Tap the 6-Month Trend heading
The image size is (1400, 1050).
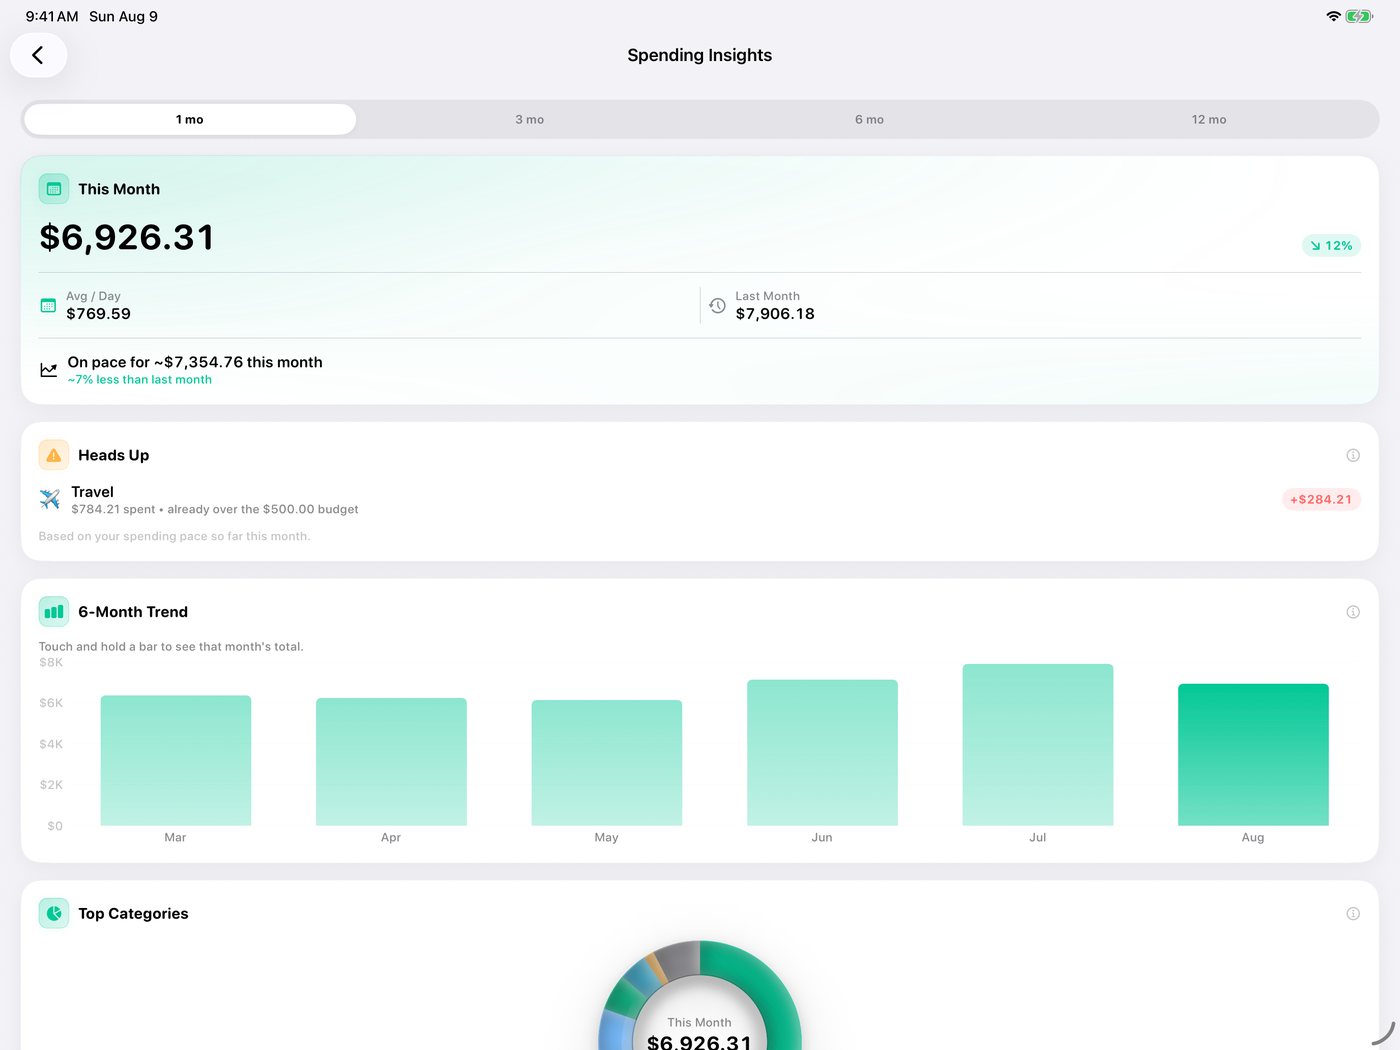click(133, 612)
